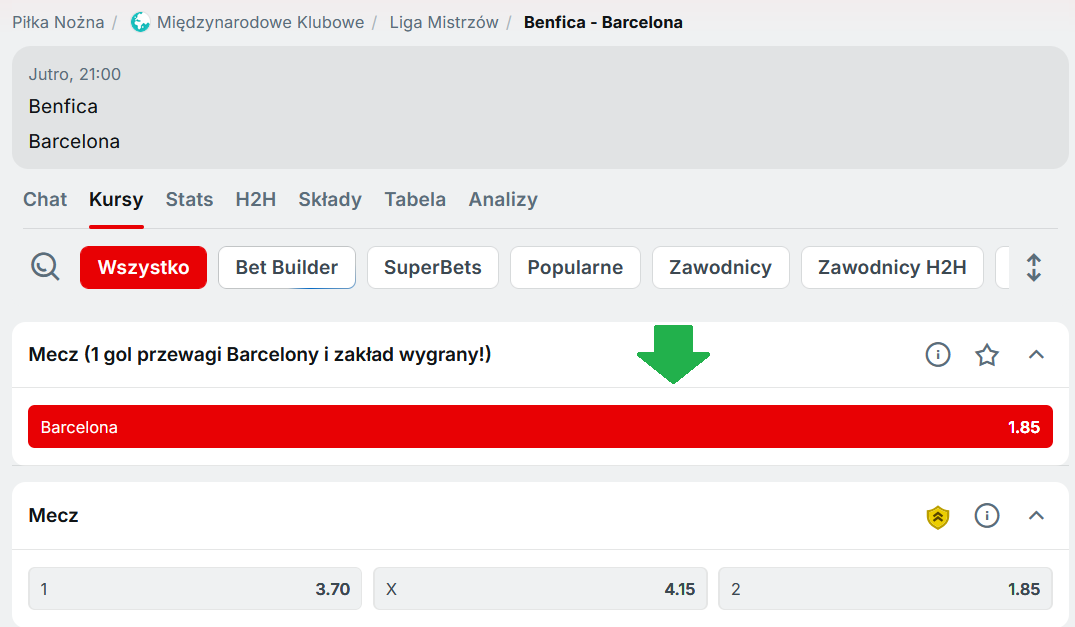
Task: Pick home win odds 3.70
Action: (195, 589)
